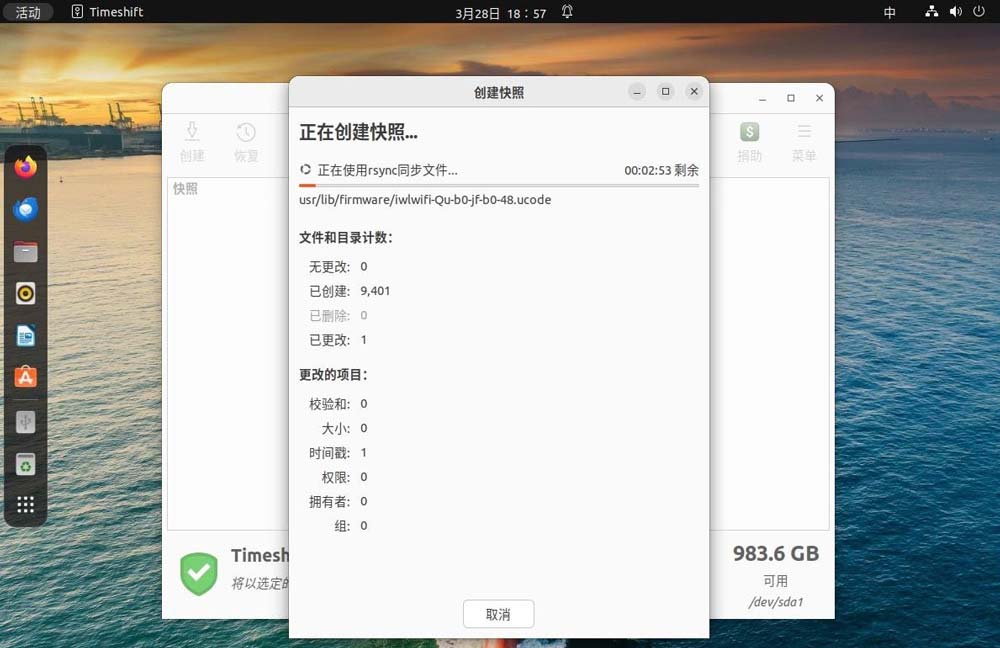Open the Donate toolbar icon

click(x=749, y=142)
